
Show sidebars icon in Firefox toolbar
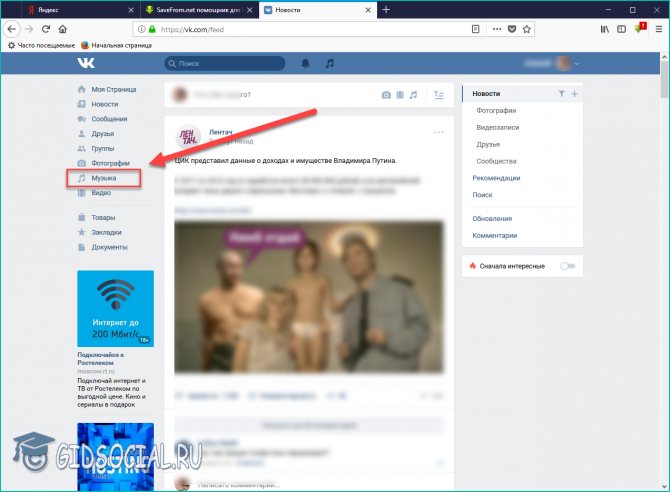coord(622,29)
